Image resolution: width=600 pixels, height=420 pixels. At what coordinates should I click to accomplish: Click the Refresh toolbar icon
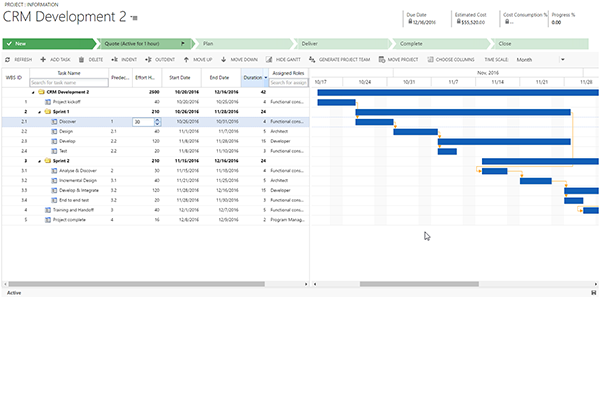pos(8,60)
